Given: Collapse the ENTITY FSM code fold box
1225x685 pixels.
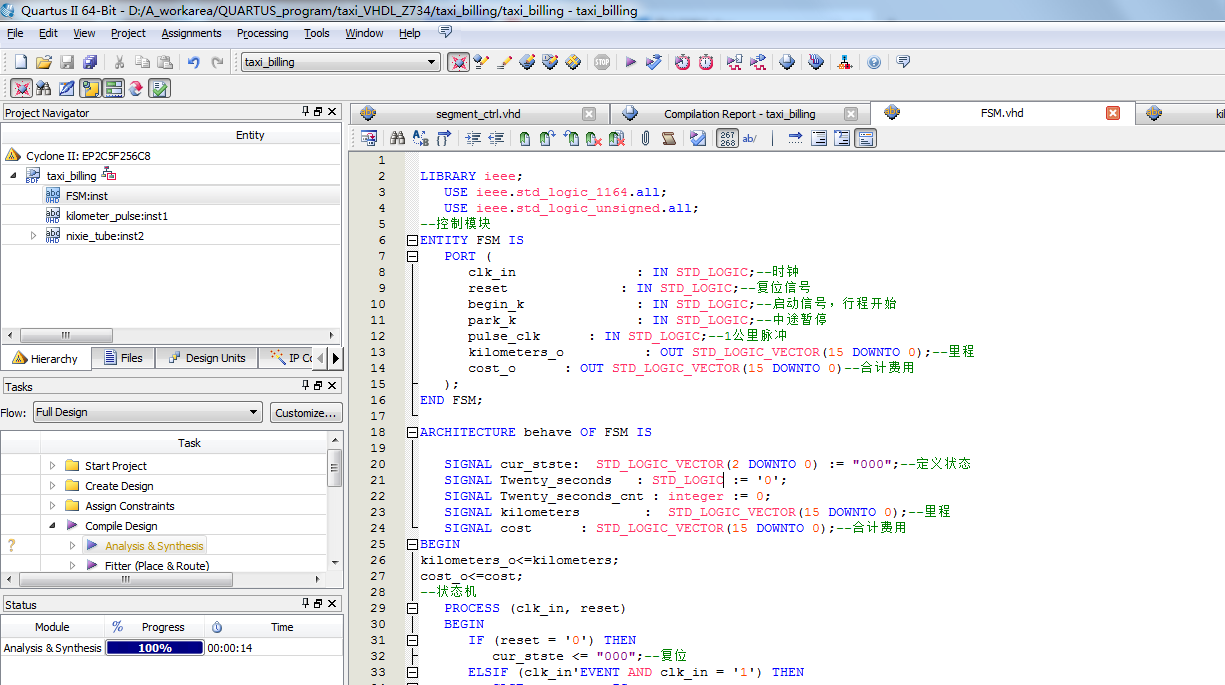Looking at the screenshot, I should (x=411, y=240).
